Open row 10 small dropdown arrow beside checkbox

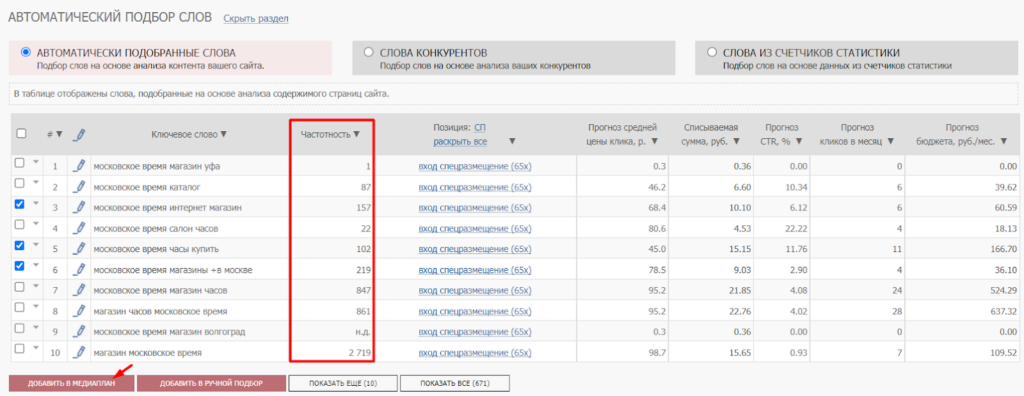click(35, 348)
